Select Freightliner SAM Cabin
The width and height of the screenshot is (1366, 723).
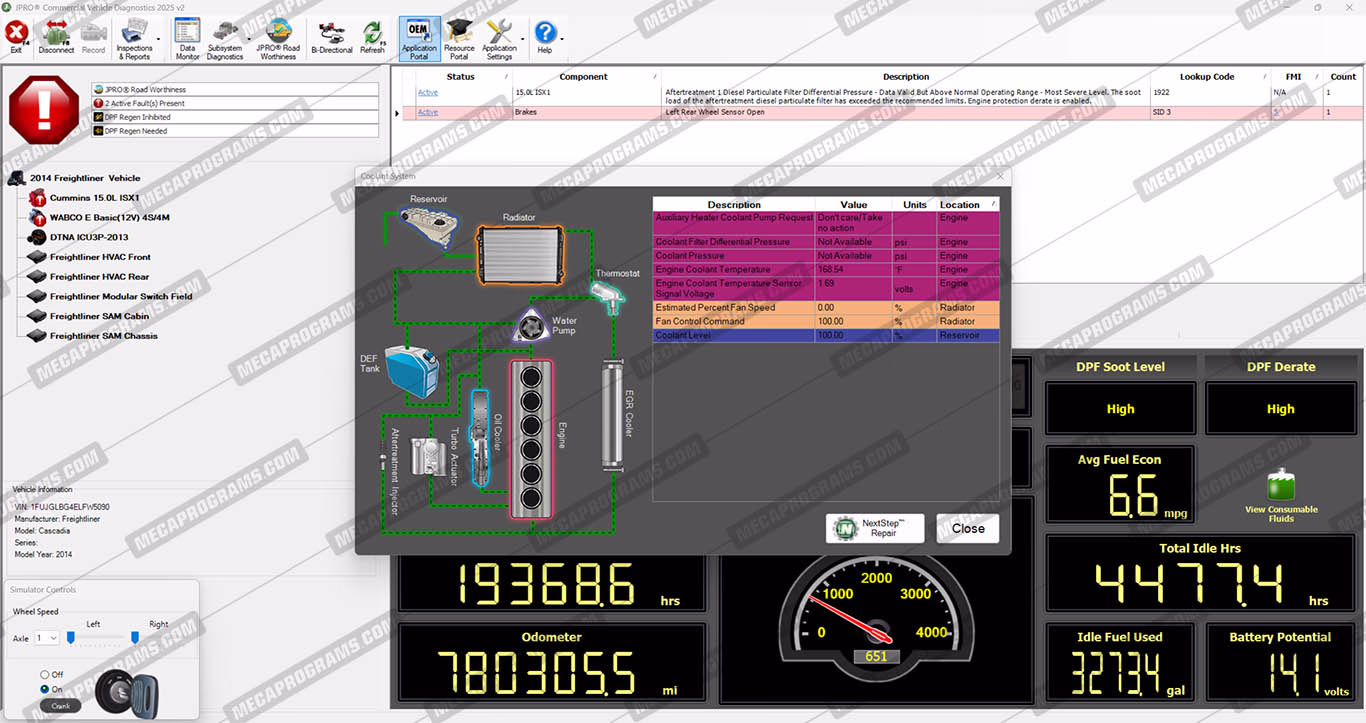pos(99,316)
